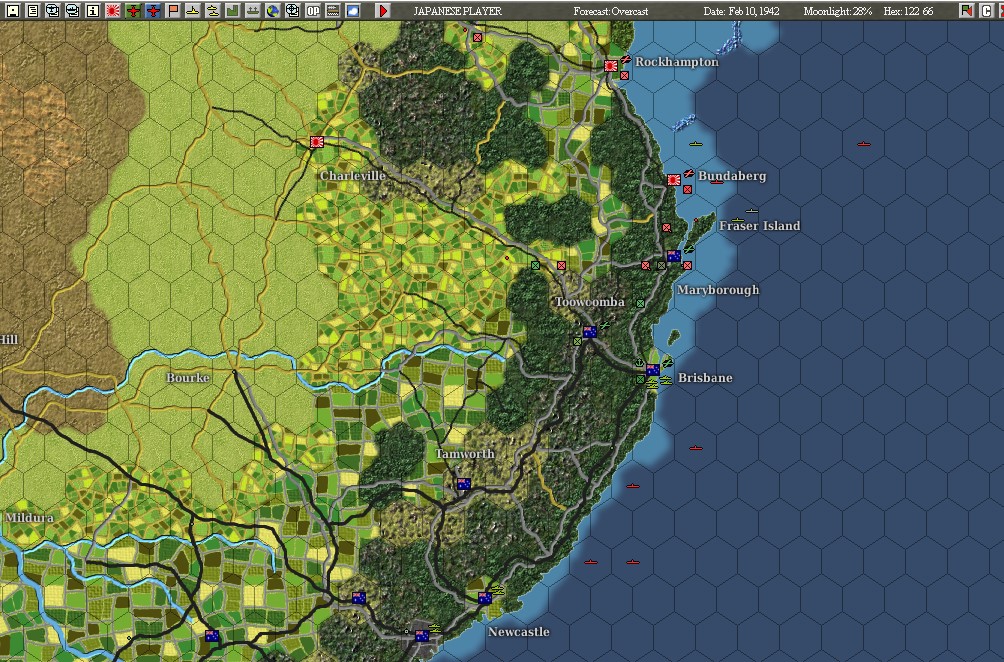Select the Japanese base flag at Rockhampton
This screenshot has width=1004, height=662.
coord(611,65)
